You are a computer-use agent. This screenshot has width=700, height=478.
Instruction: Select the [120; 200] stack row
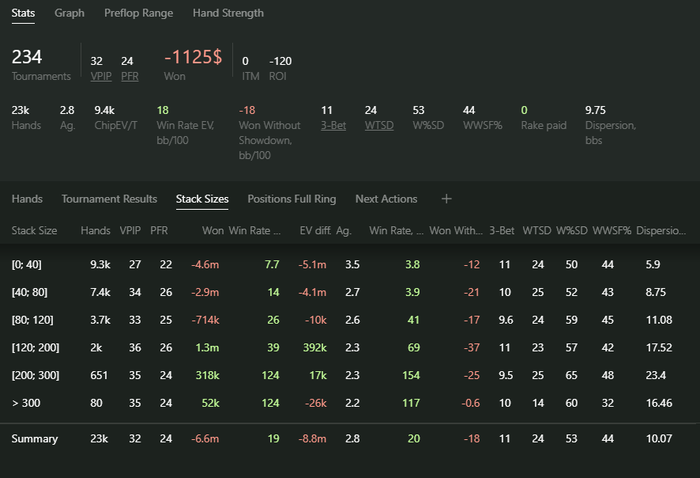coord(34,346)
